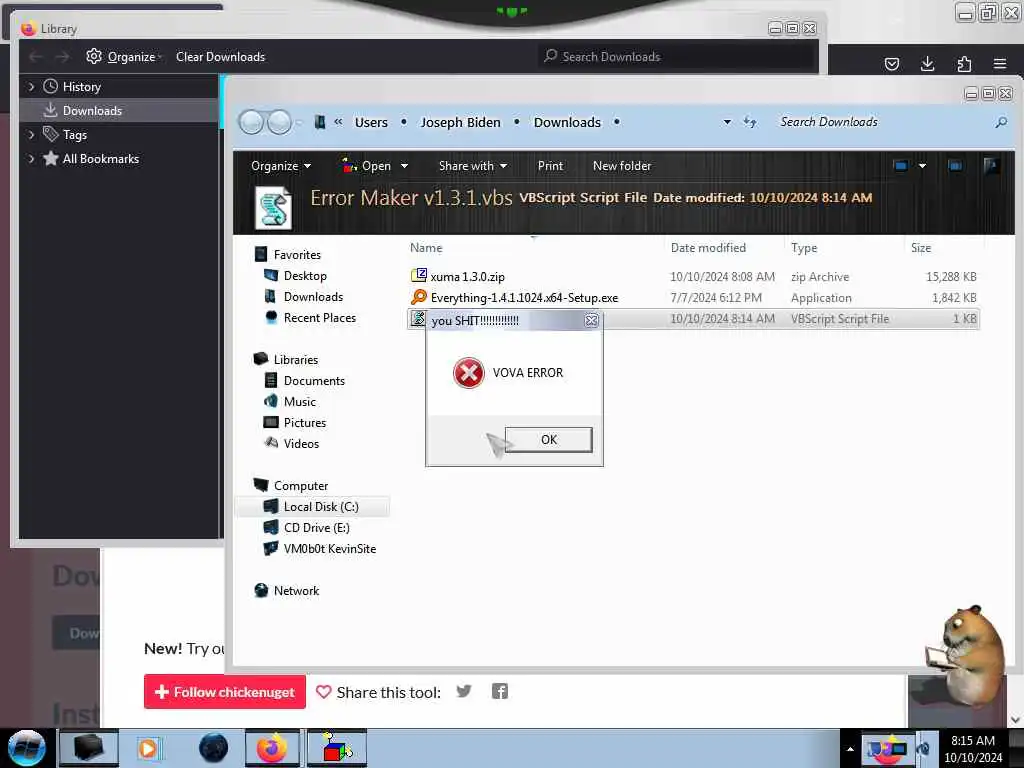Click the Library Search Downloads field
Image resolution: width=1024 pixels, height=768 pixels.
point(678,57)
